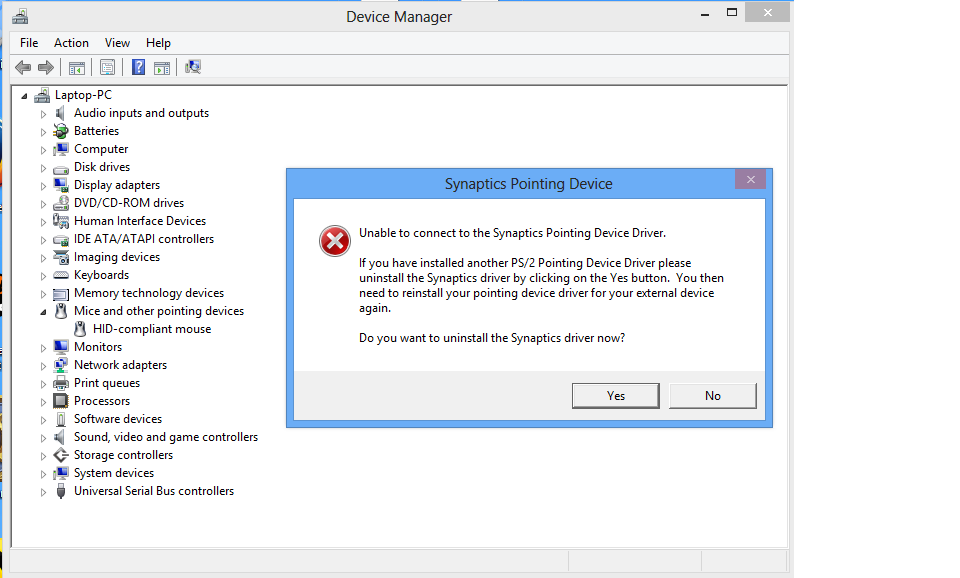This screenshot has width=960, height=578.
Task: Click the printer icon for Print queues
Action: [61, 383]
